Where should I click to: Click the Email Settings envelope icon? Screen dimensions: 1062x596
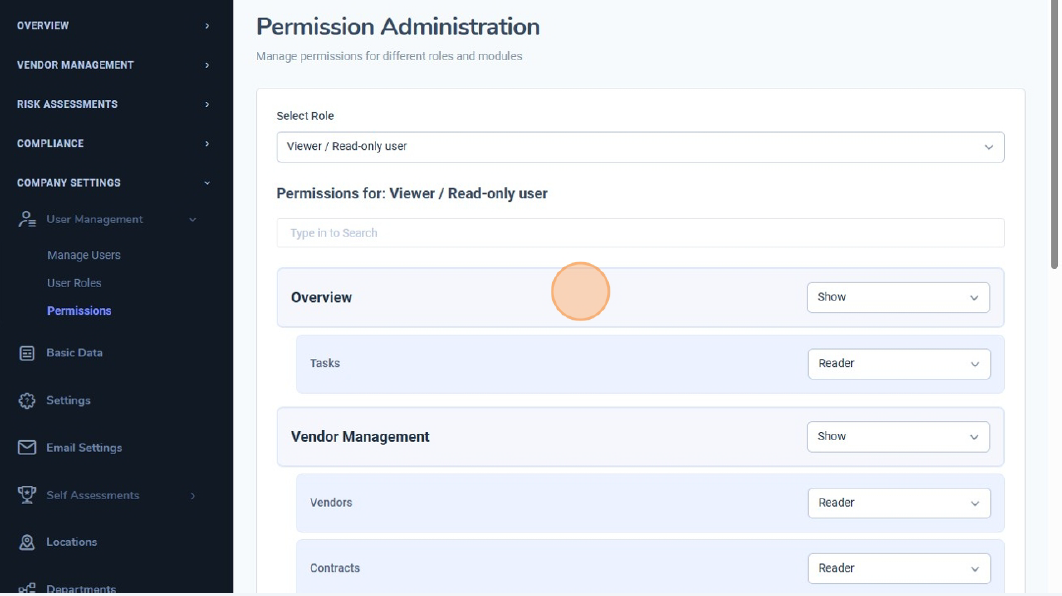(x=27, y=448)
